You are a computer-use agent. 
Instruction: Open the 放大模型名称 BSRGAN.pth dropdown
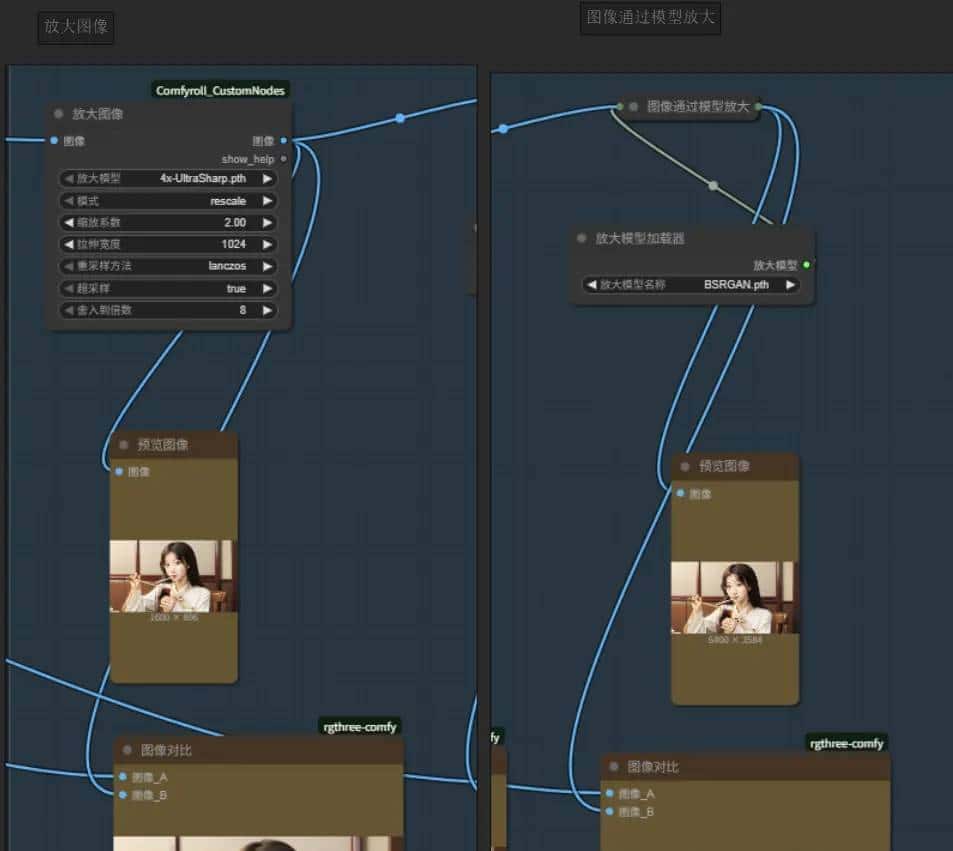[x=691, y=285]
